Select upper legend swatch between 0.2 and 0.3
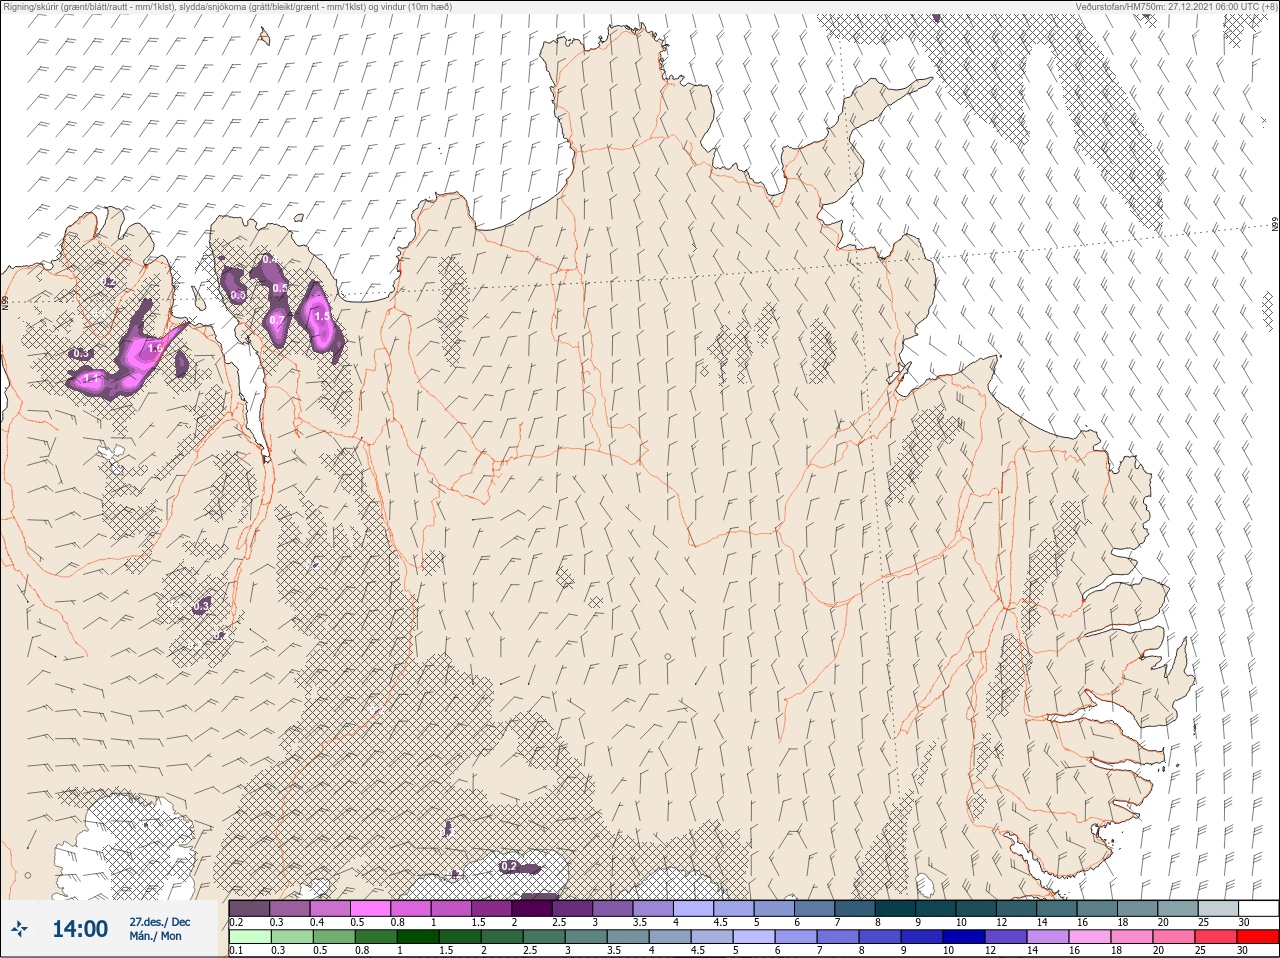The height and width of the screenshot is (958, 1280). [x=250, y=908]
